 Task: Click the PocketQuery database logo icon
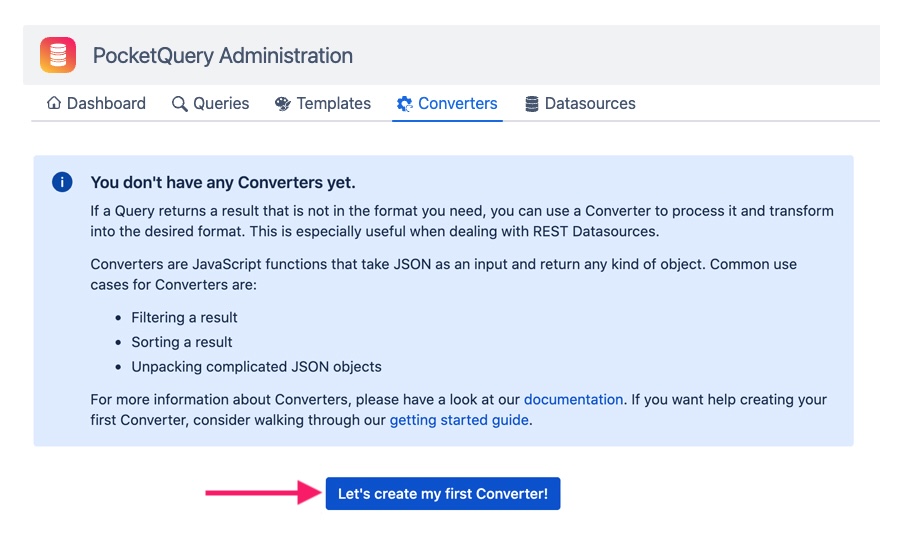58,55
